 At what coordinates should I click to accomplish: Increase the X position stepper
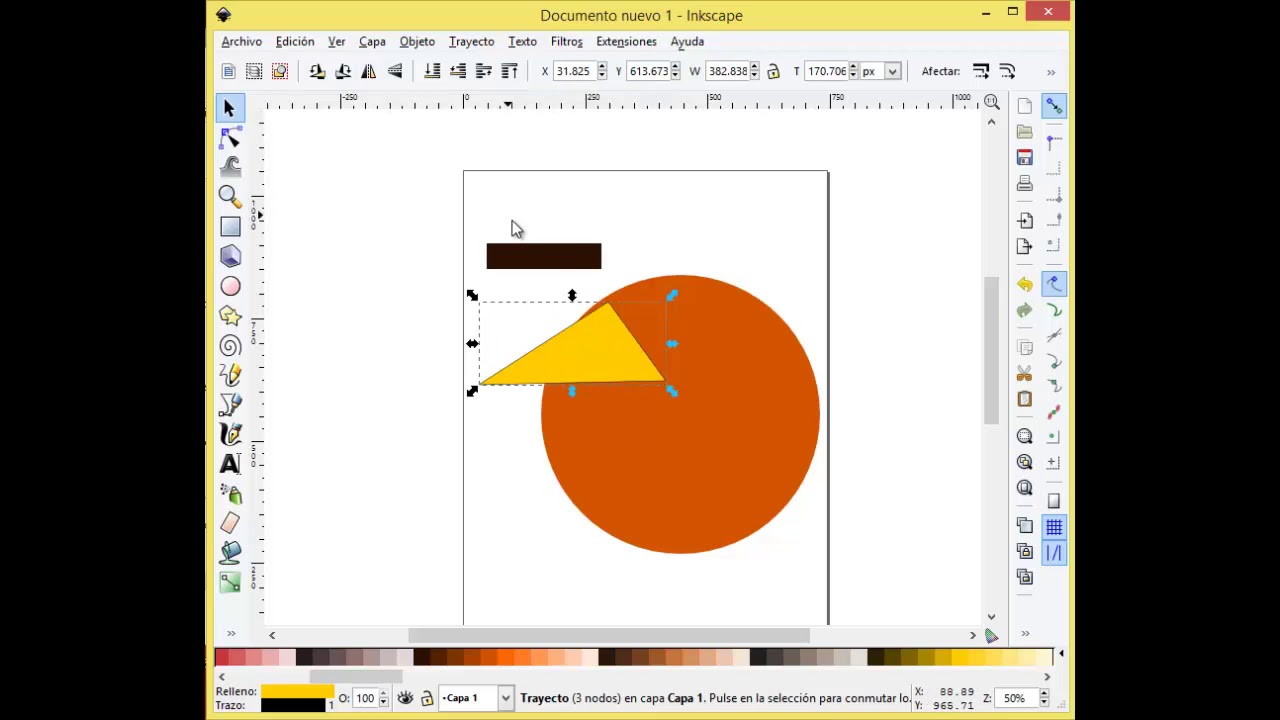(x=602, y=67)
